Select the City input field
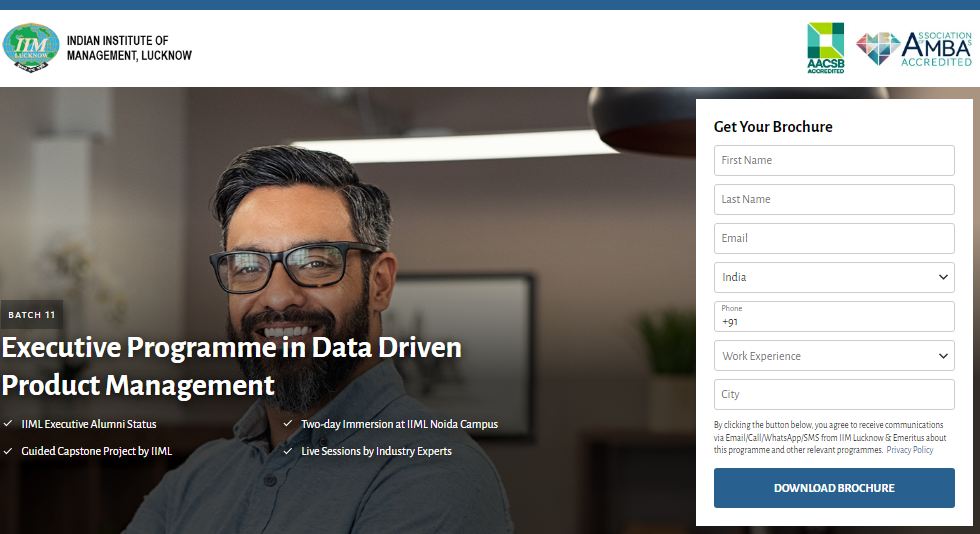Image resolution: width=980 pixels, height=534 pixels. tap(833, 394)
